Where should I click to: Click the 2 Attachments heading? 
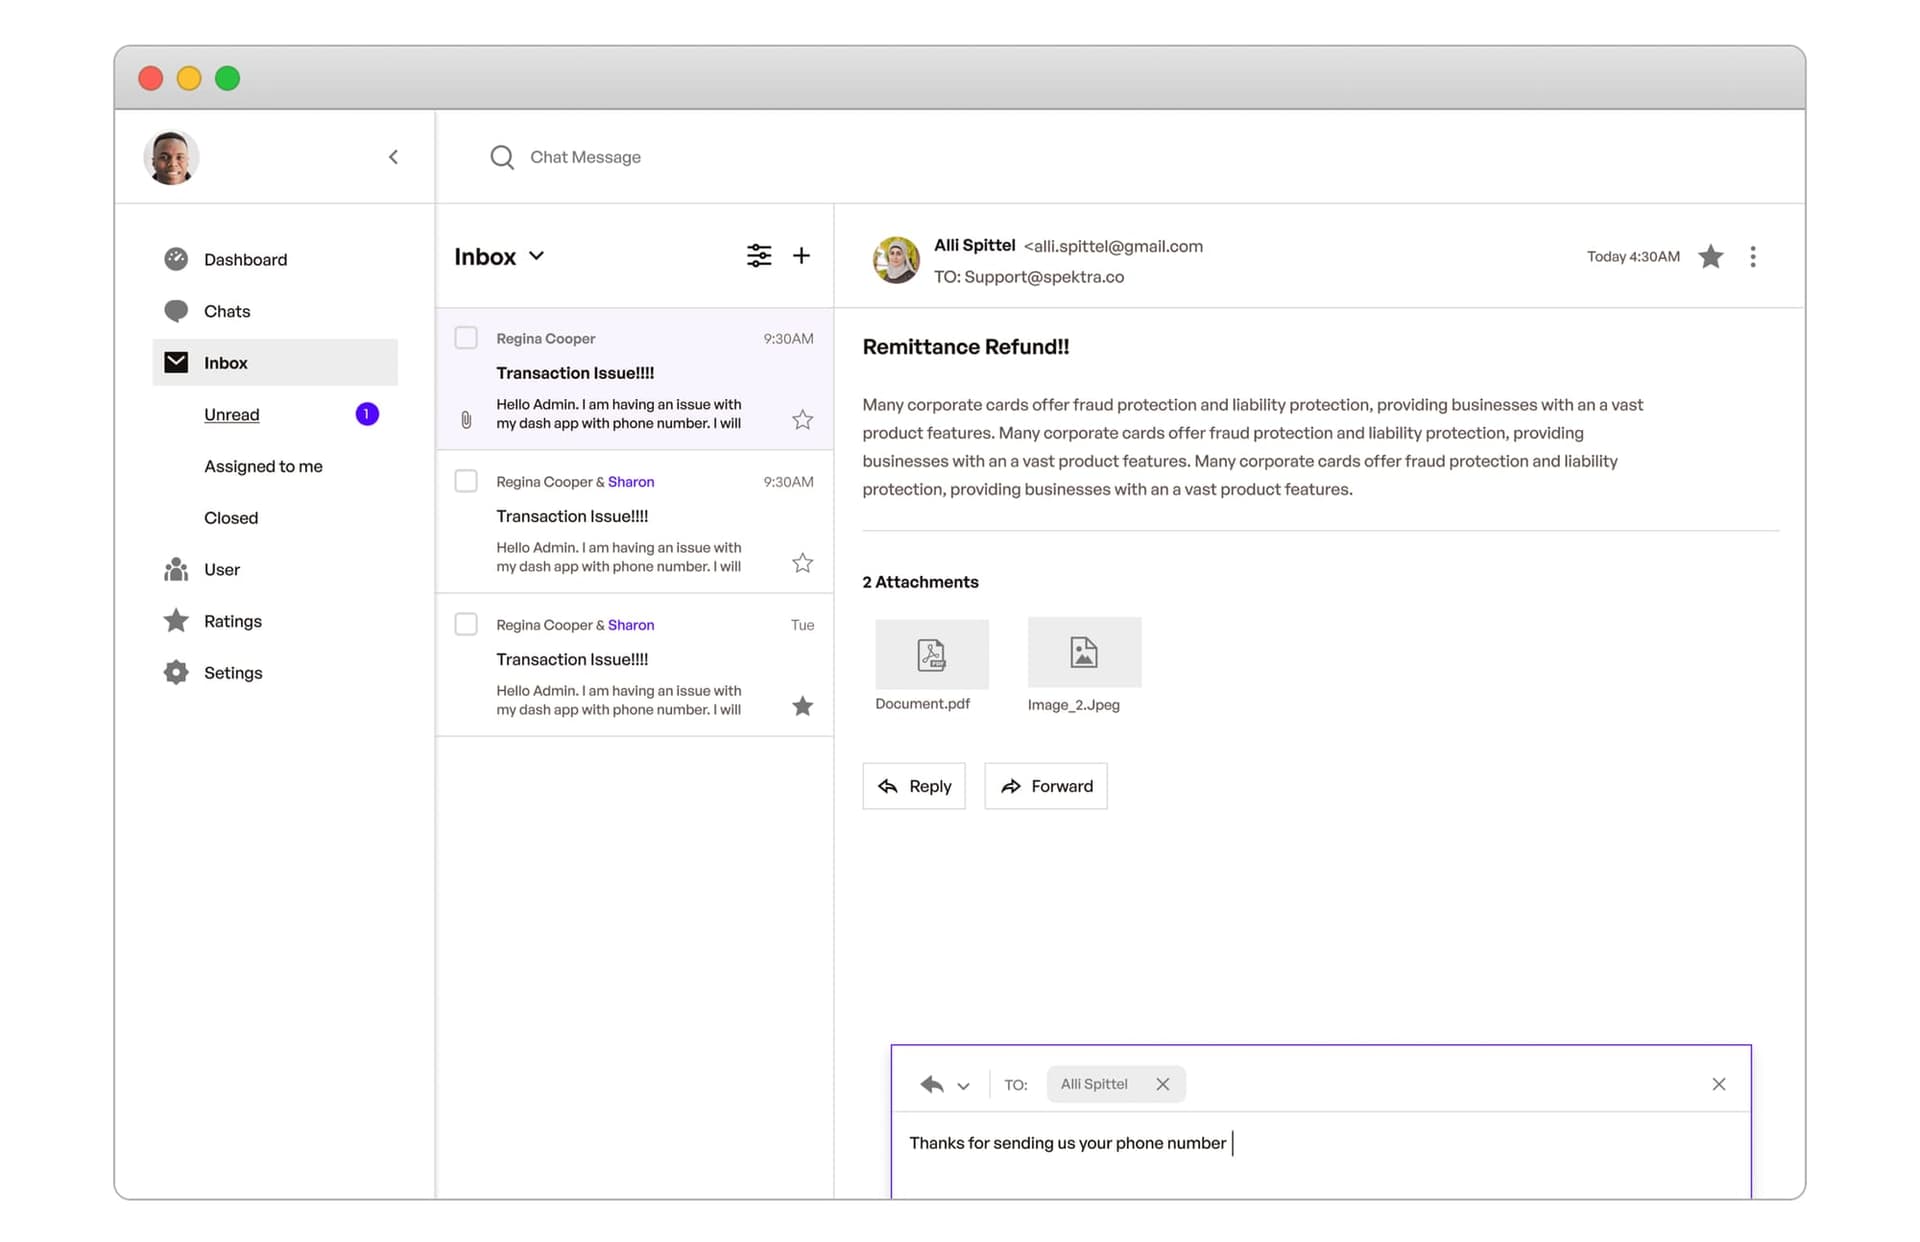(x=920, y=582)
